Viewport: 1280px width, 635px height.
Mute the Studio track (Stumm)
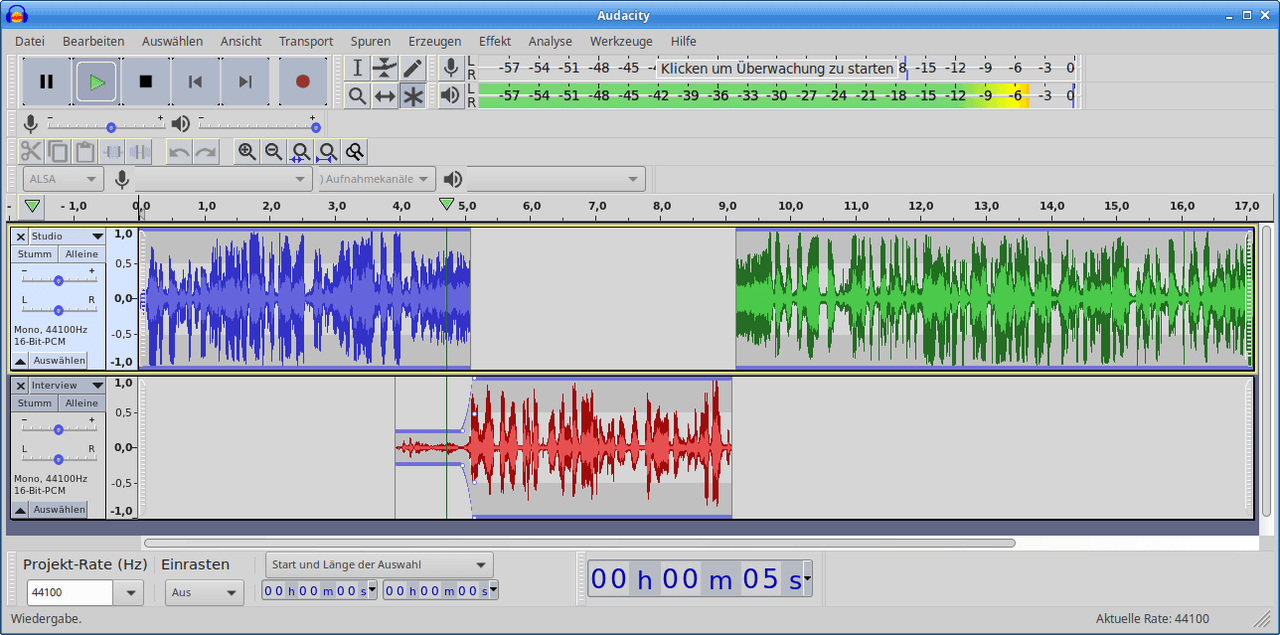[x=34, y=253]
